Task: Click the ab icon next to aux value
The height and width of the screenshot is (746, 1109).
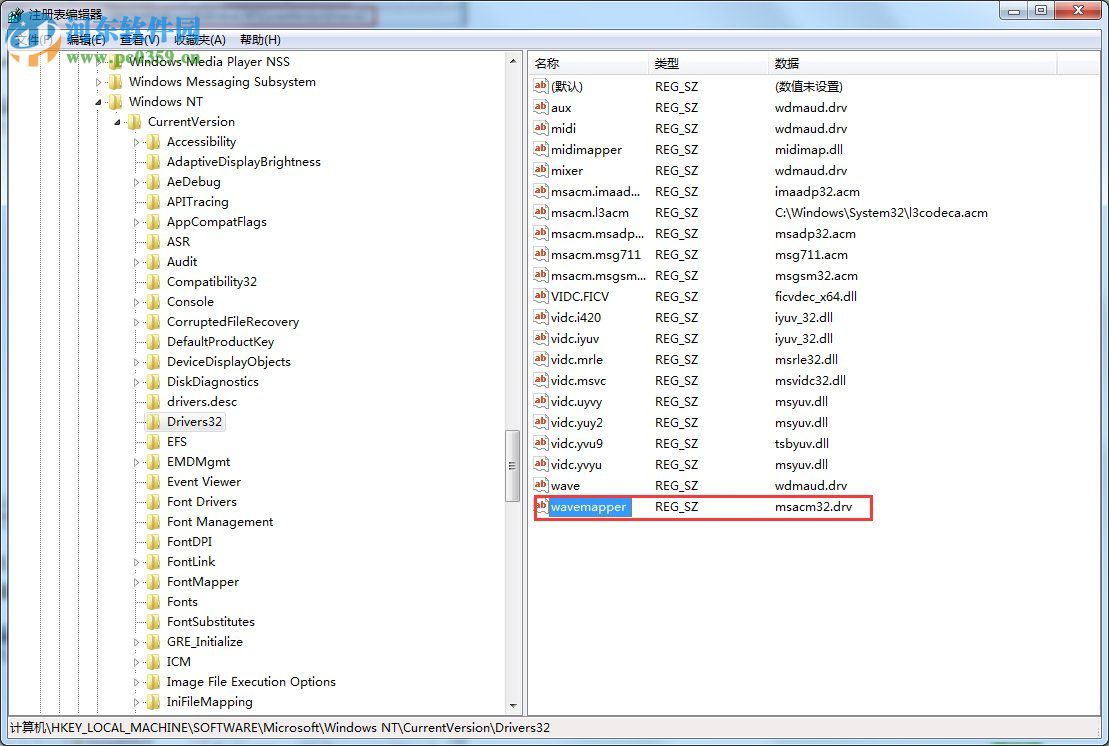Action: coord(541,107)
